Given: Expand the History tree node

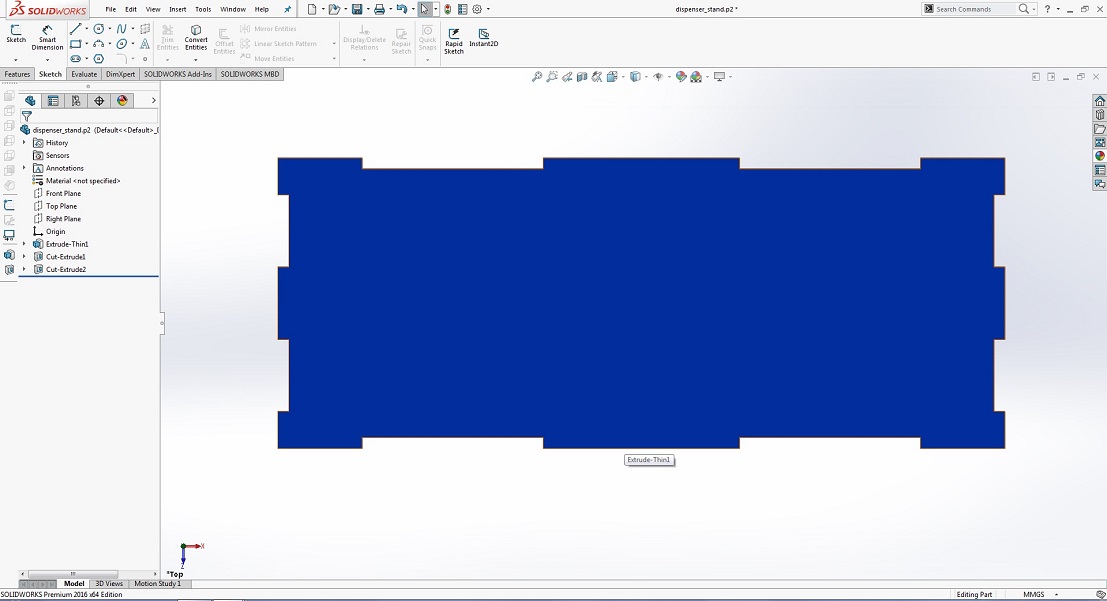Looking at the screenshot, I should pyautogui.click(x=24, y=143).
